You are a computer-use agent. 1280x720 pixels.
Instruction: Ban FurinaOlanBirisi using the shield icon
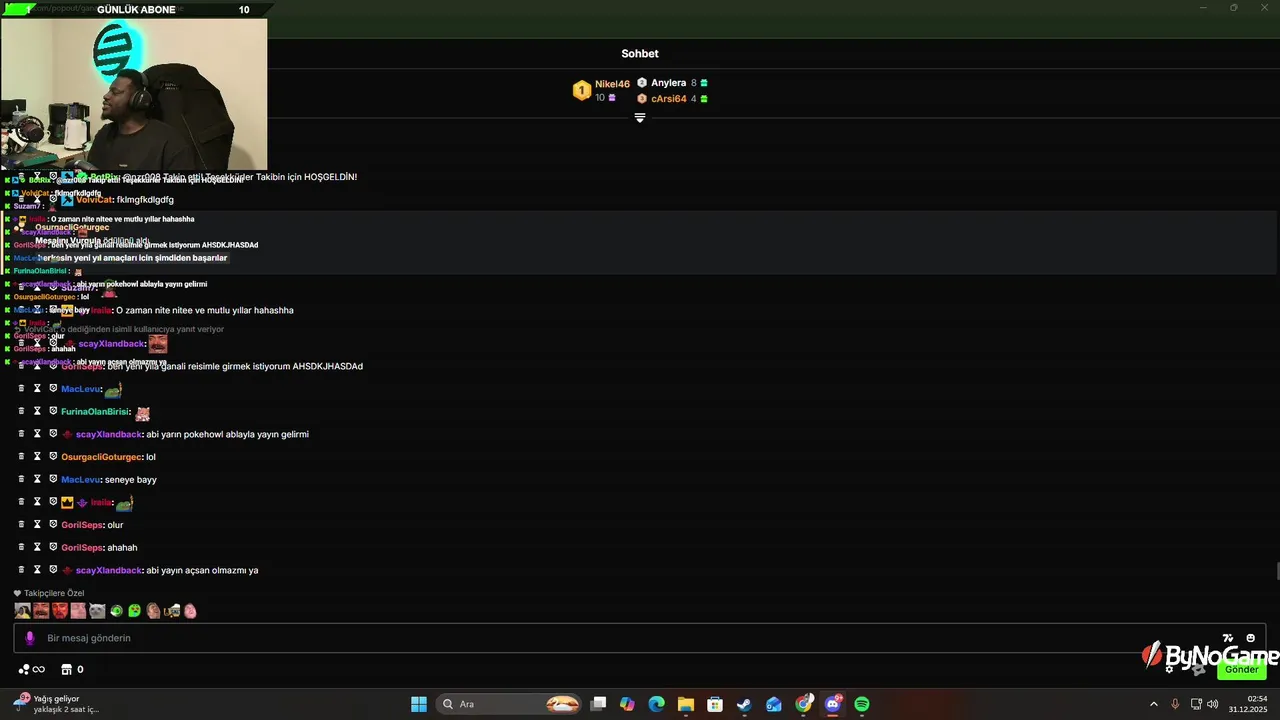[x=53, y=411]
